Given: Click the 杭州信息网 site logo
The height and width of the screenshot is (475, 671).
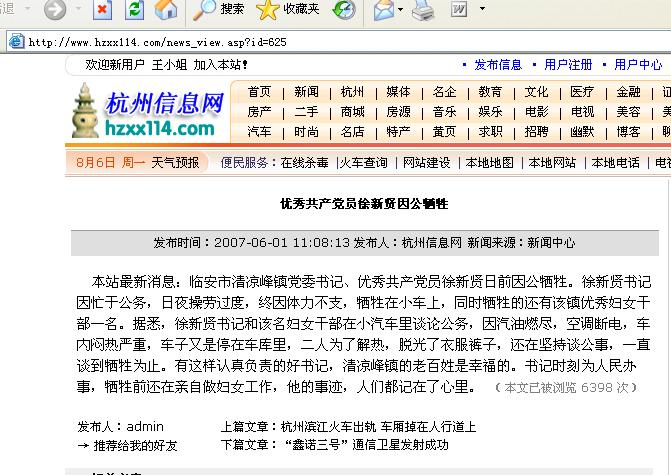Looking at the screenshot, I should tap(149, 112).
